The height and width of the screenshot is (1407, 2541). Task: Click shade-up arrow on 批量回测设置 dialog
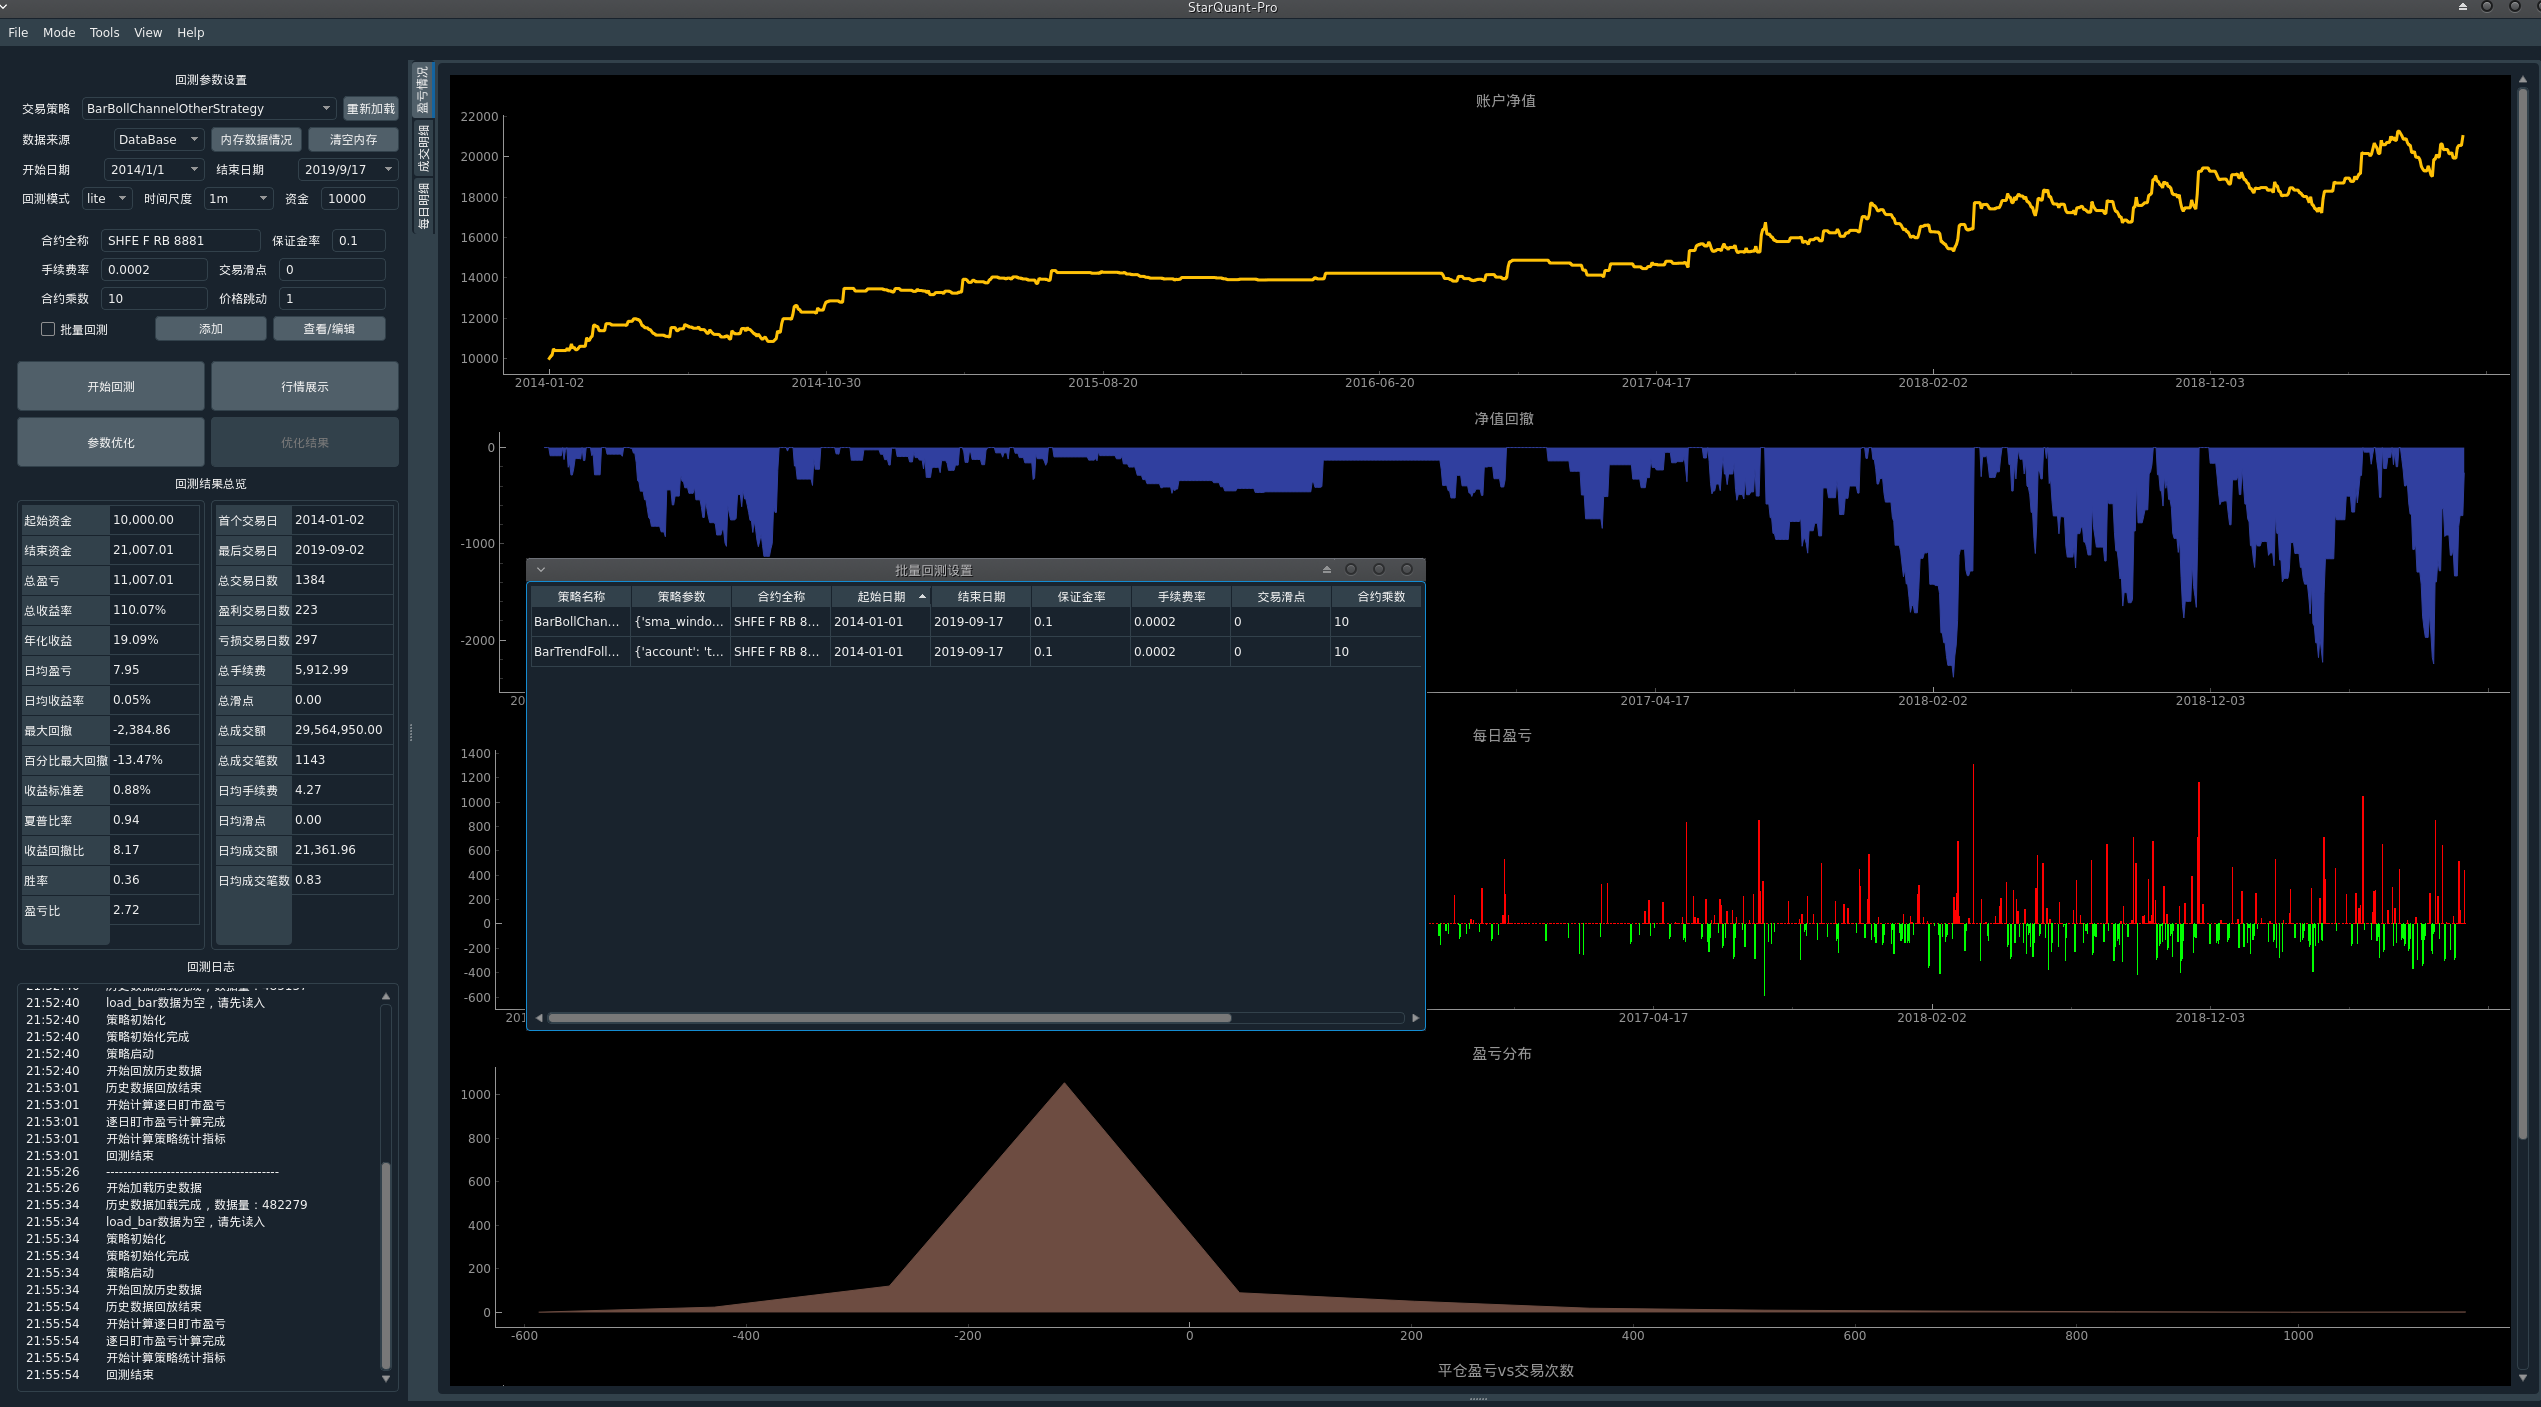coord(1327,570)
